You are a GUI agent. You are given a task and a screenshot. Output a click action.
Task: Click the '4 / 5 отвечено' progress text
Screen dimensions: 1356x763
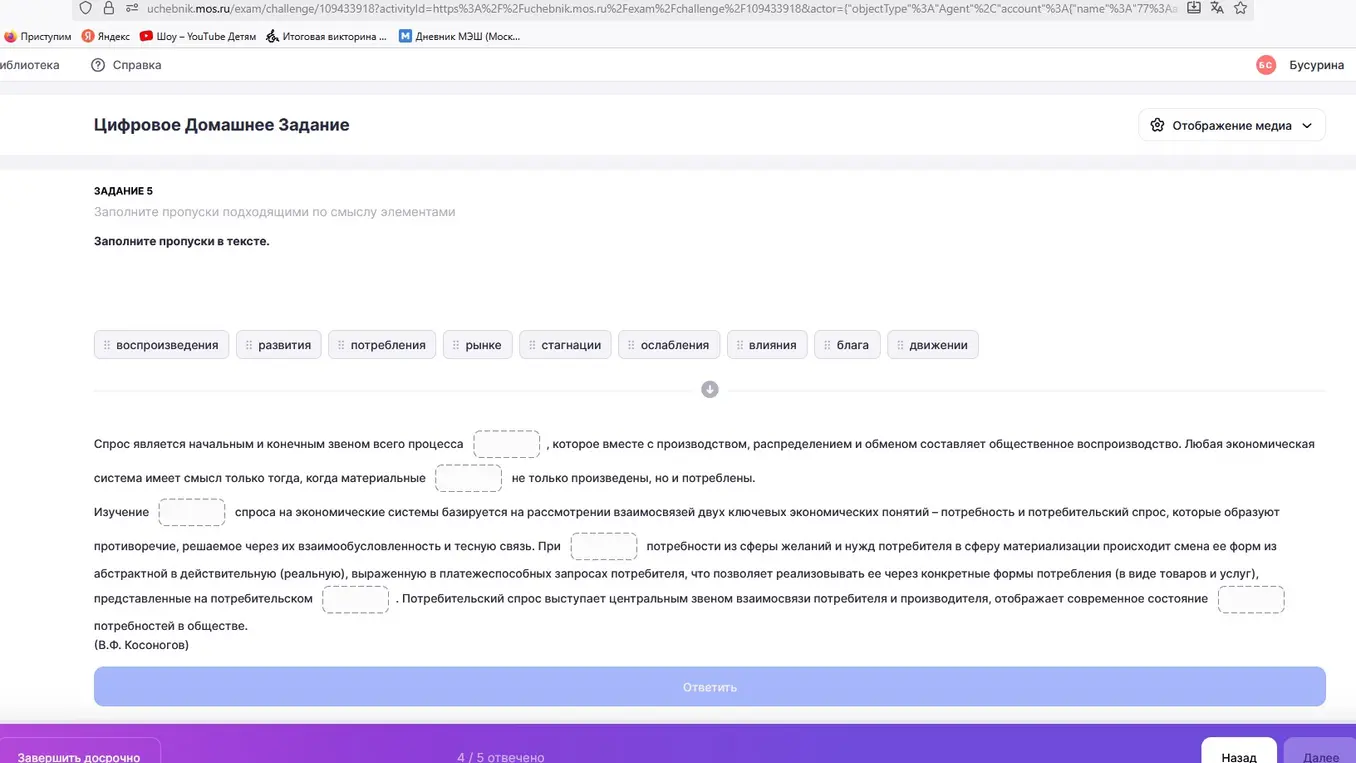point(501,757)
